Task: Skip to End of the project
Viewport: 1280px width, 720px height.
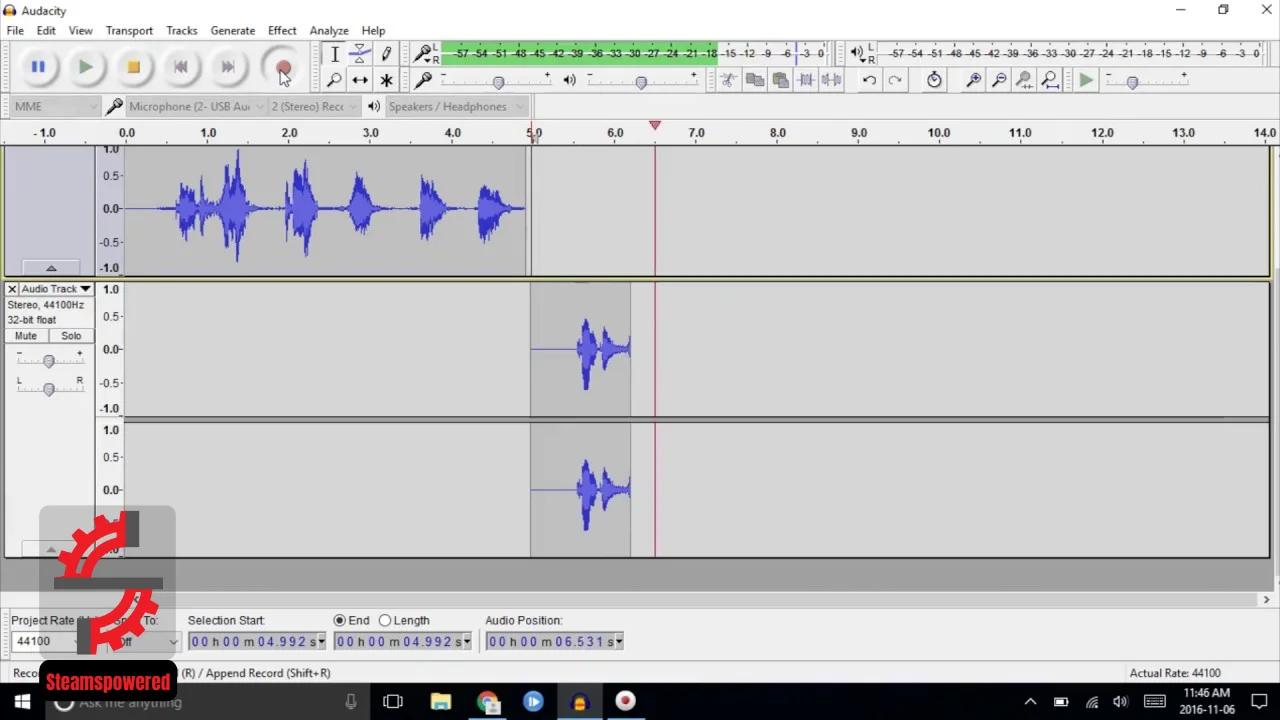Action: click(x=228, y=67)
